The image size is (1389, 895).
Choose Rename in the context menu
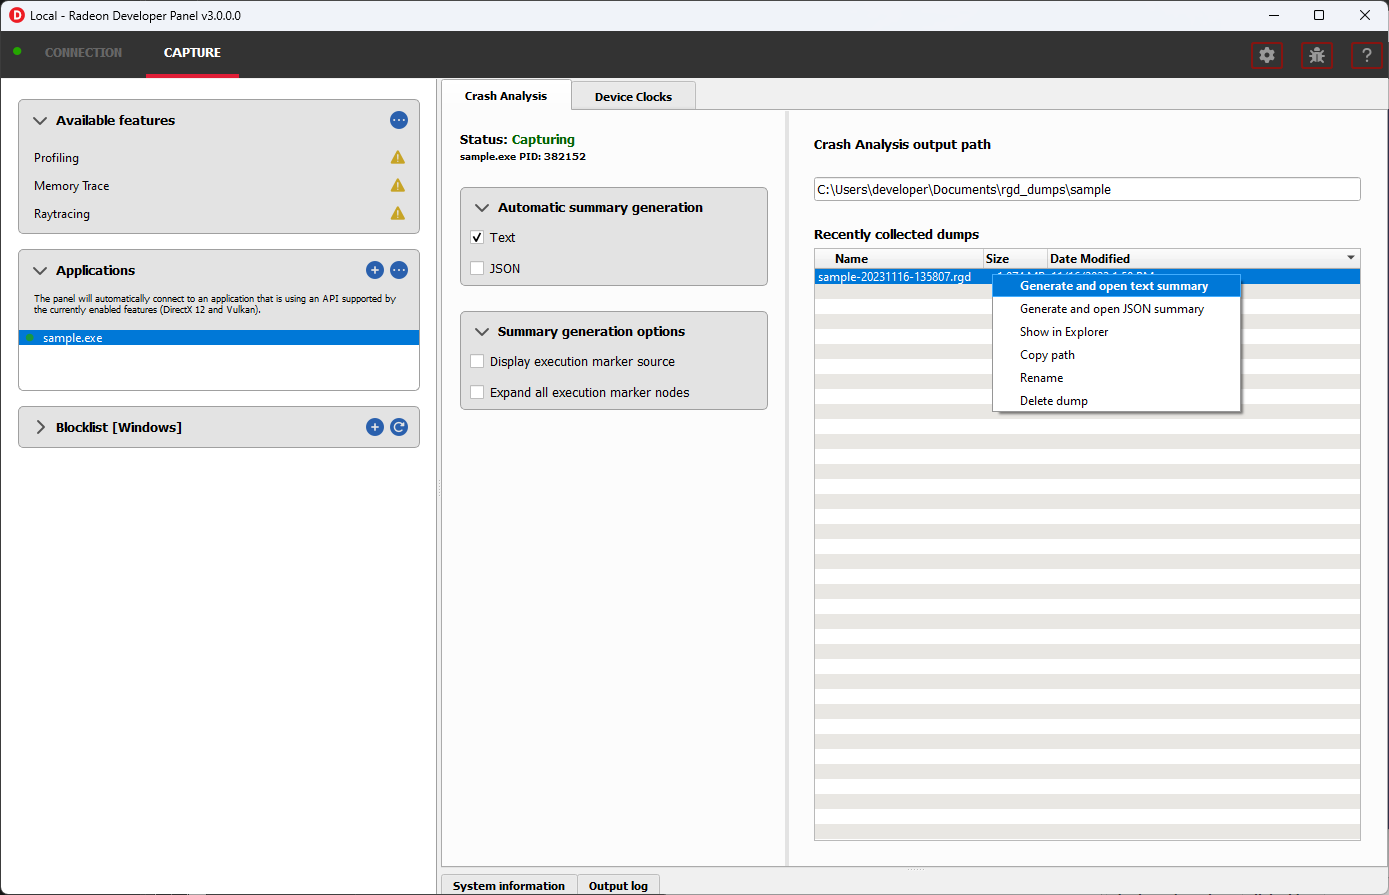1116,378
